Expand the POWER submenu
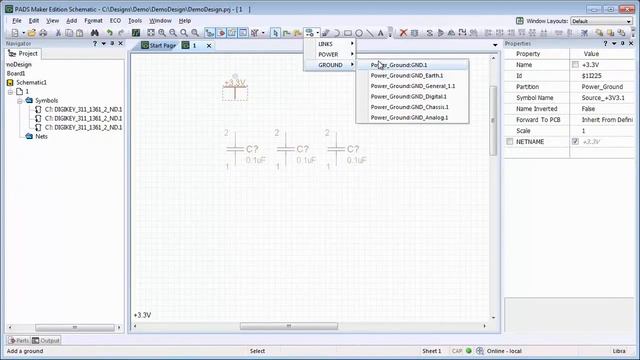 [x=330, y=54]
